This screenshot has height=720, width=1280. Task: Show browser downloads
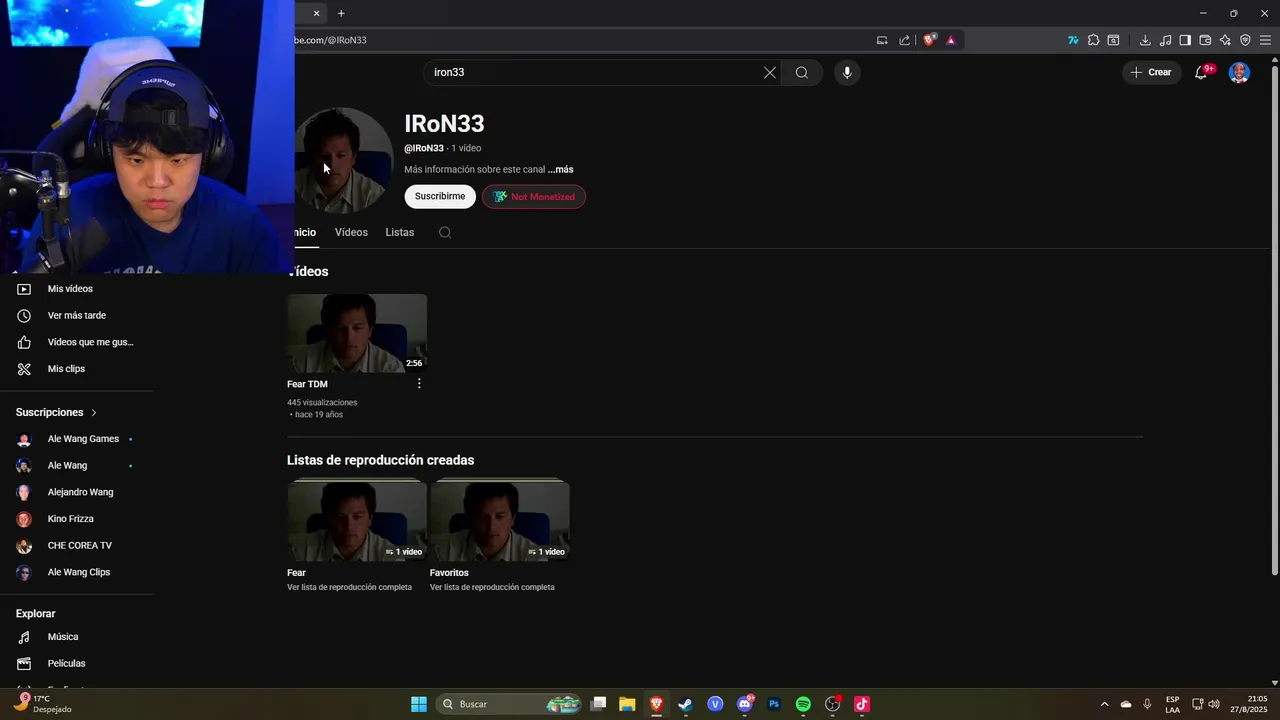coord(1145,40)
